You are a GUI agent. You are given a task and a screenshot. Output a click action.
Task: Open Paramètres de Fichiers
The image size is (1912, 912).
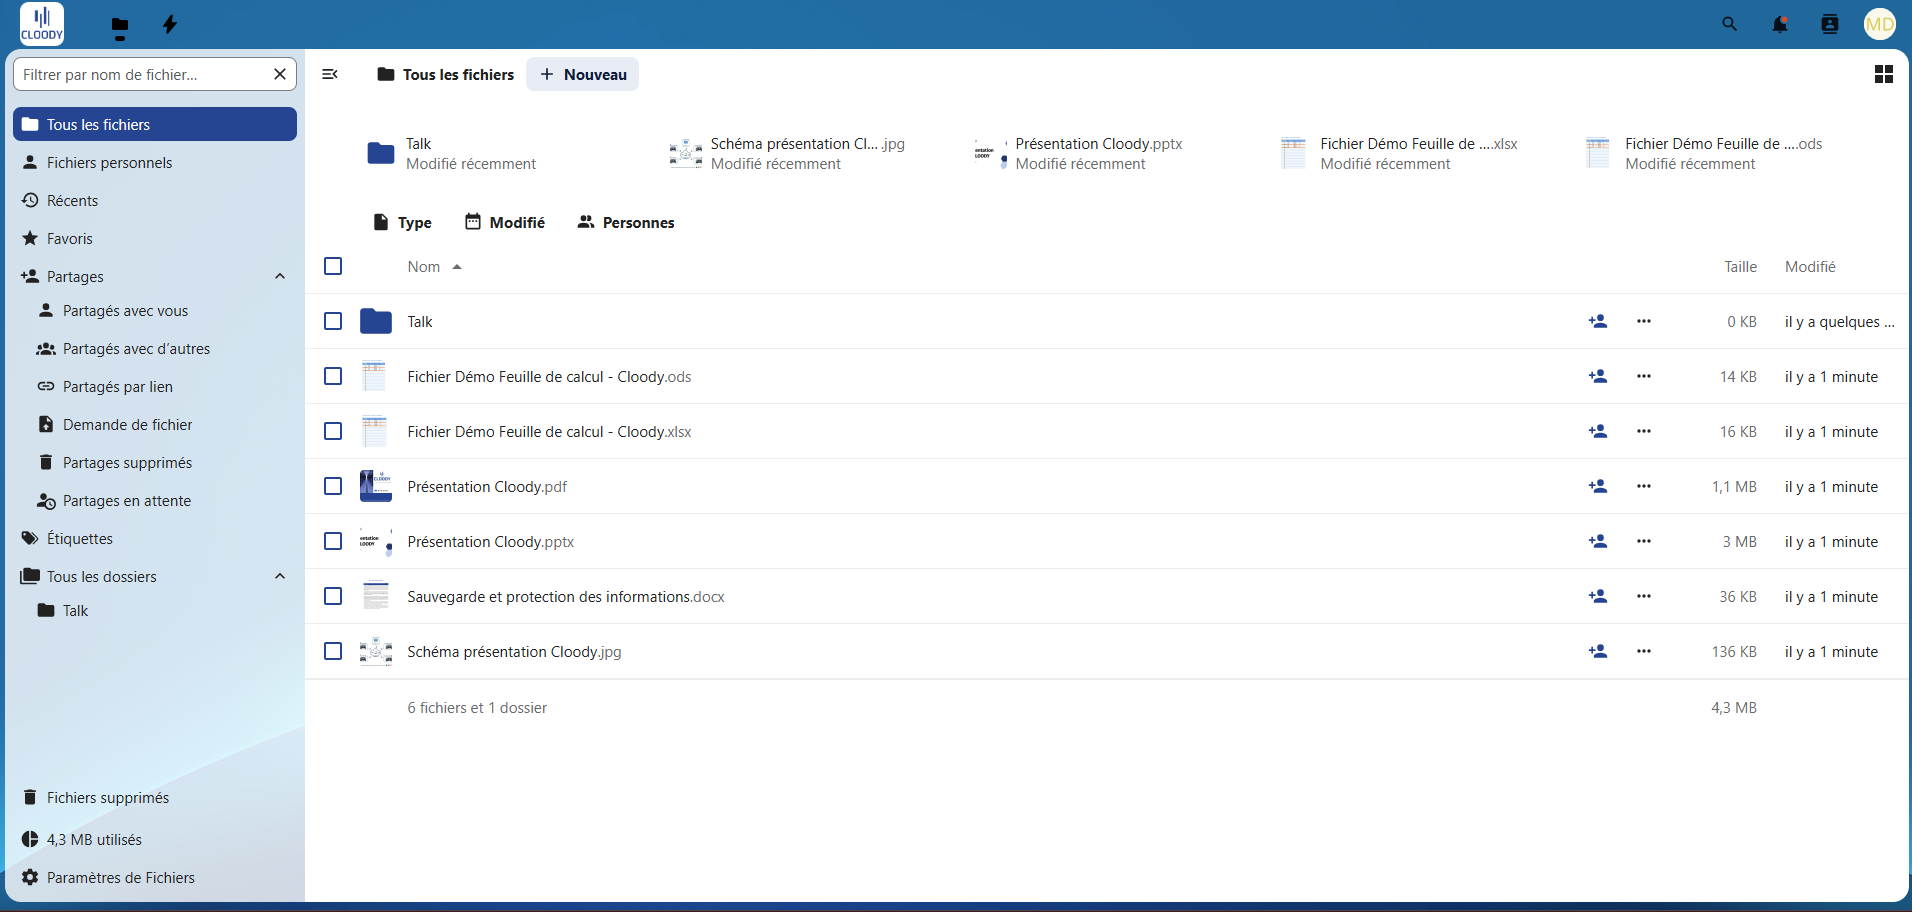[155, 877]
